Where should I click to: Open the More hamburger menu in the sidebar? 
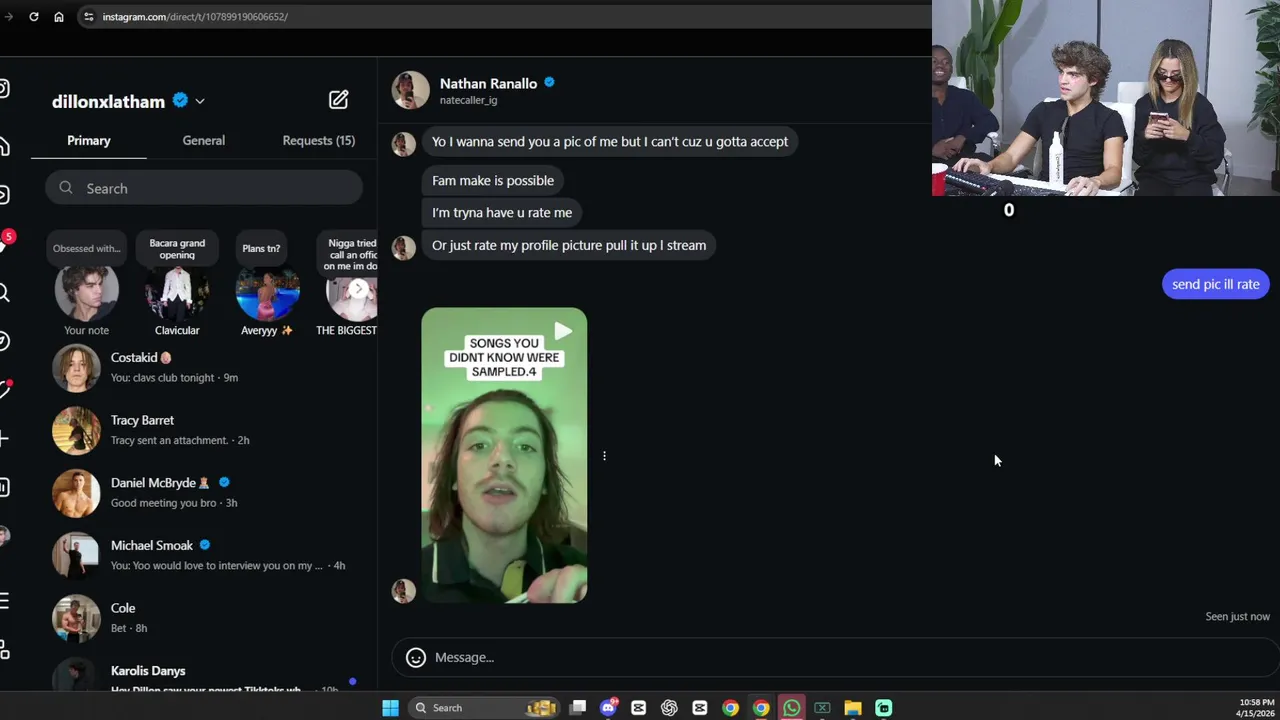click(4, 600)
